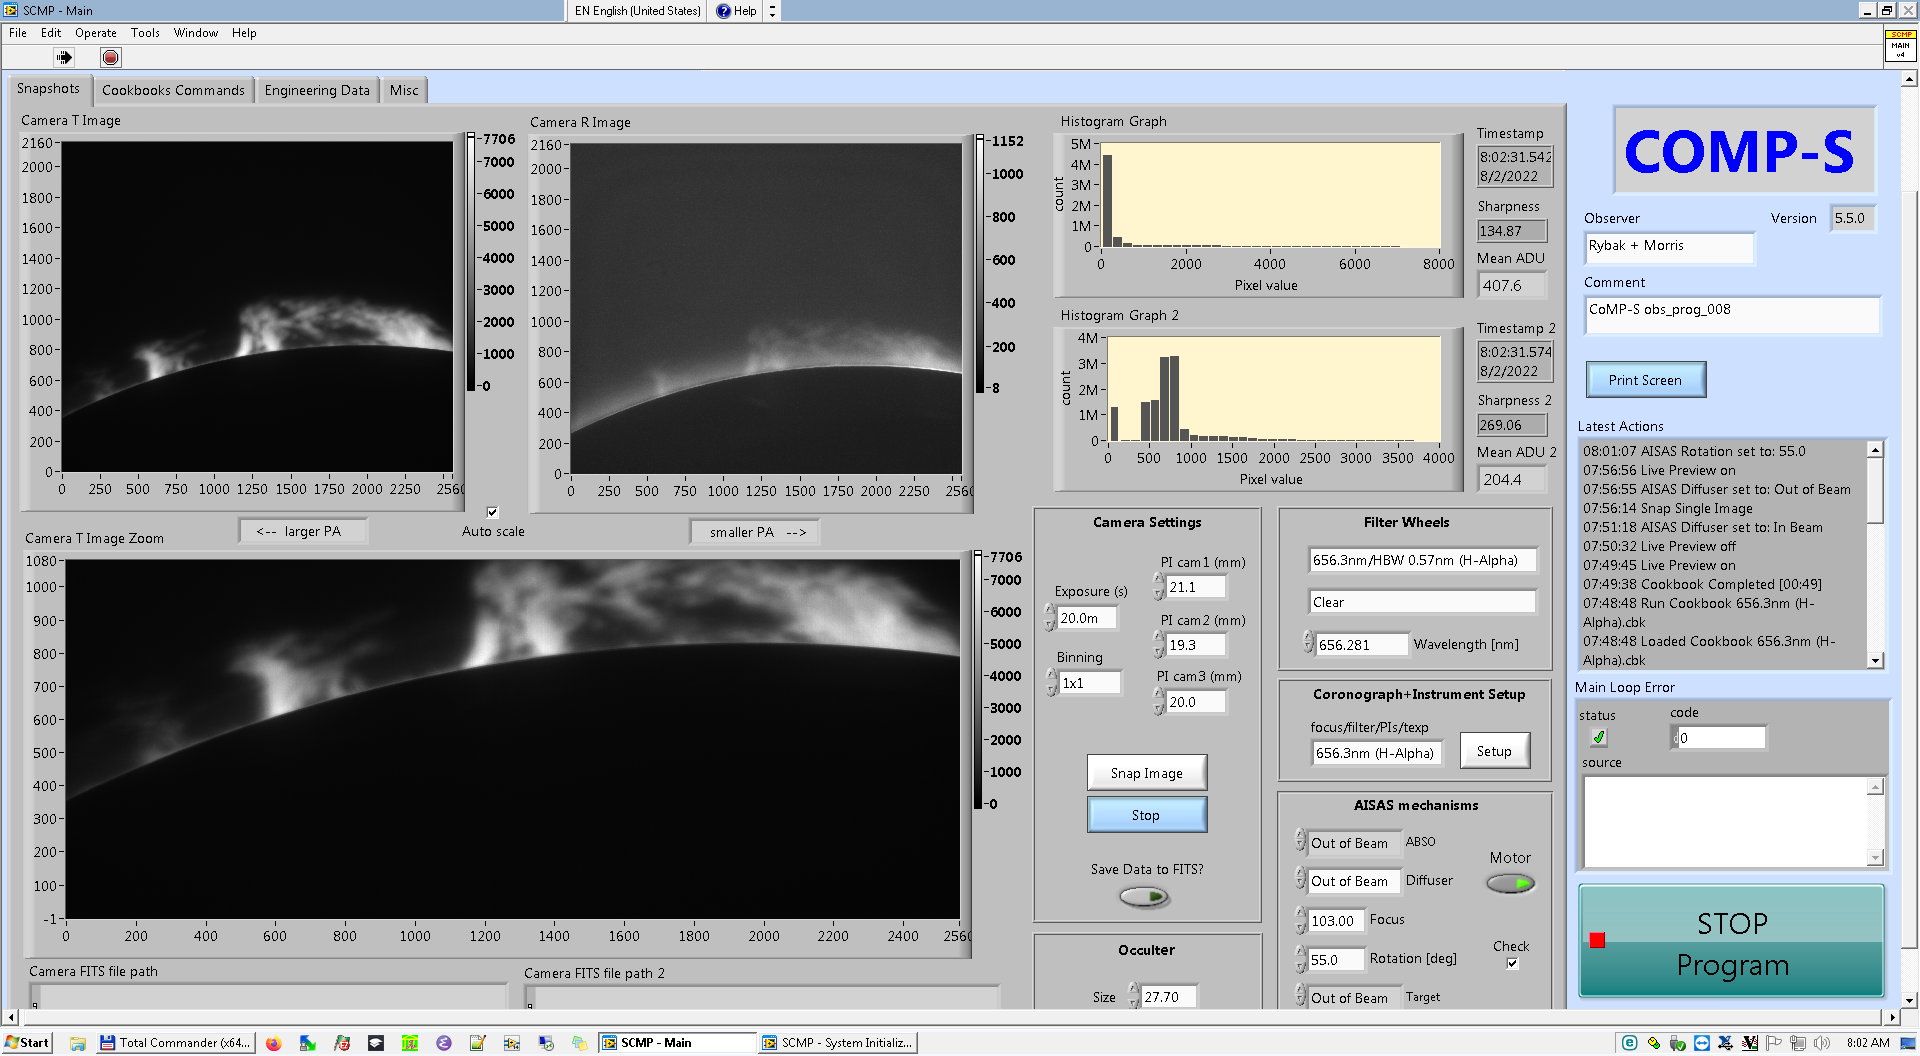The image size is (1920, 1056).
Task: Open the TeamViewer tray icon
Action: [x=1701, y=1043]
